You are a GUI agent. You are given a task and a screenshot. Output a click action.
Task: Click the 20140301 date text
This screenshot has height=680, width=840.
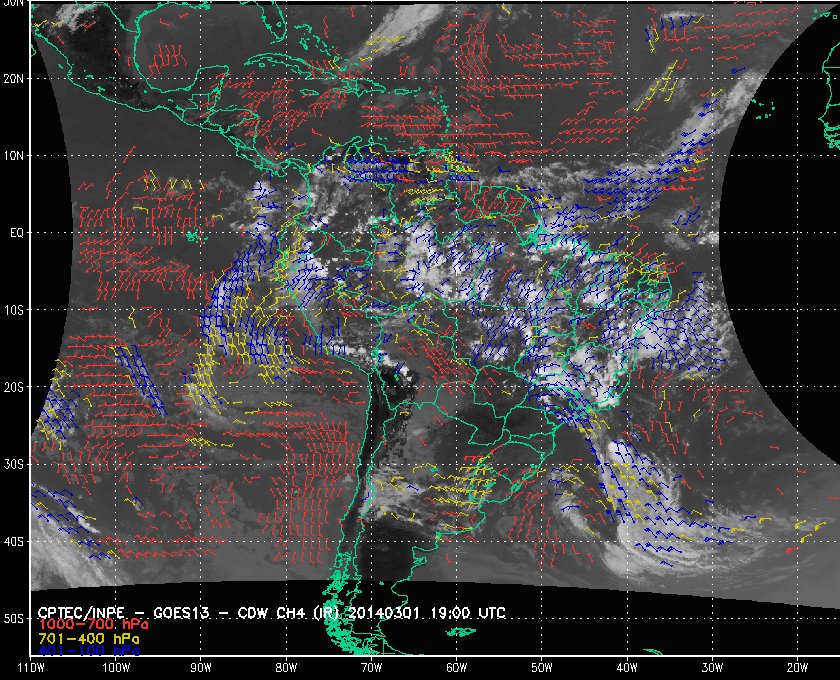385,613
